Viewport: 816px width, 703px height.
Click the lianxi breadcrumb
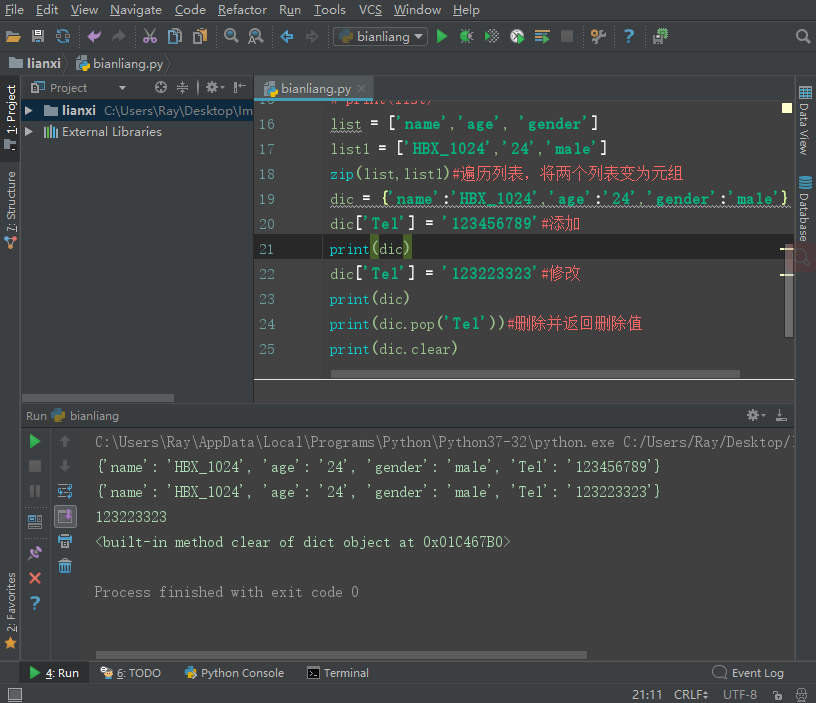point(35,63)
